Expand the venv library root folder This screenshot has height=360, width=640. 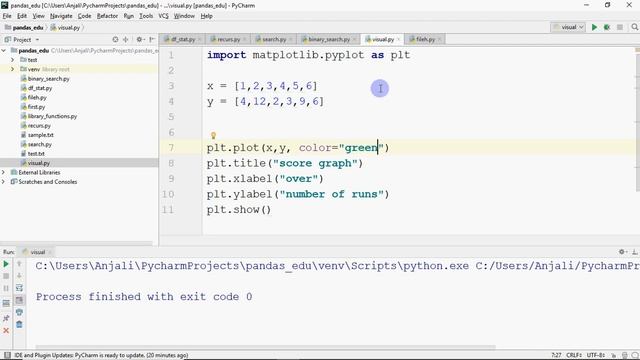coord(13,69)
